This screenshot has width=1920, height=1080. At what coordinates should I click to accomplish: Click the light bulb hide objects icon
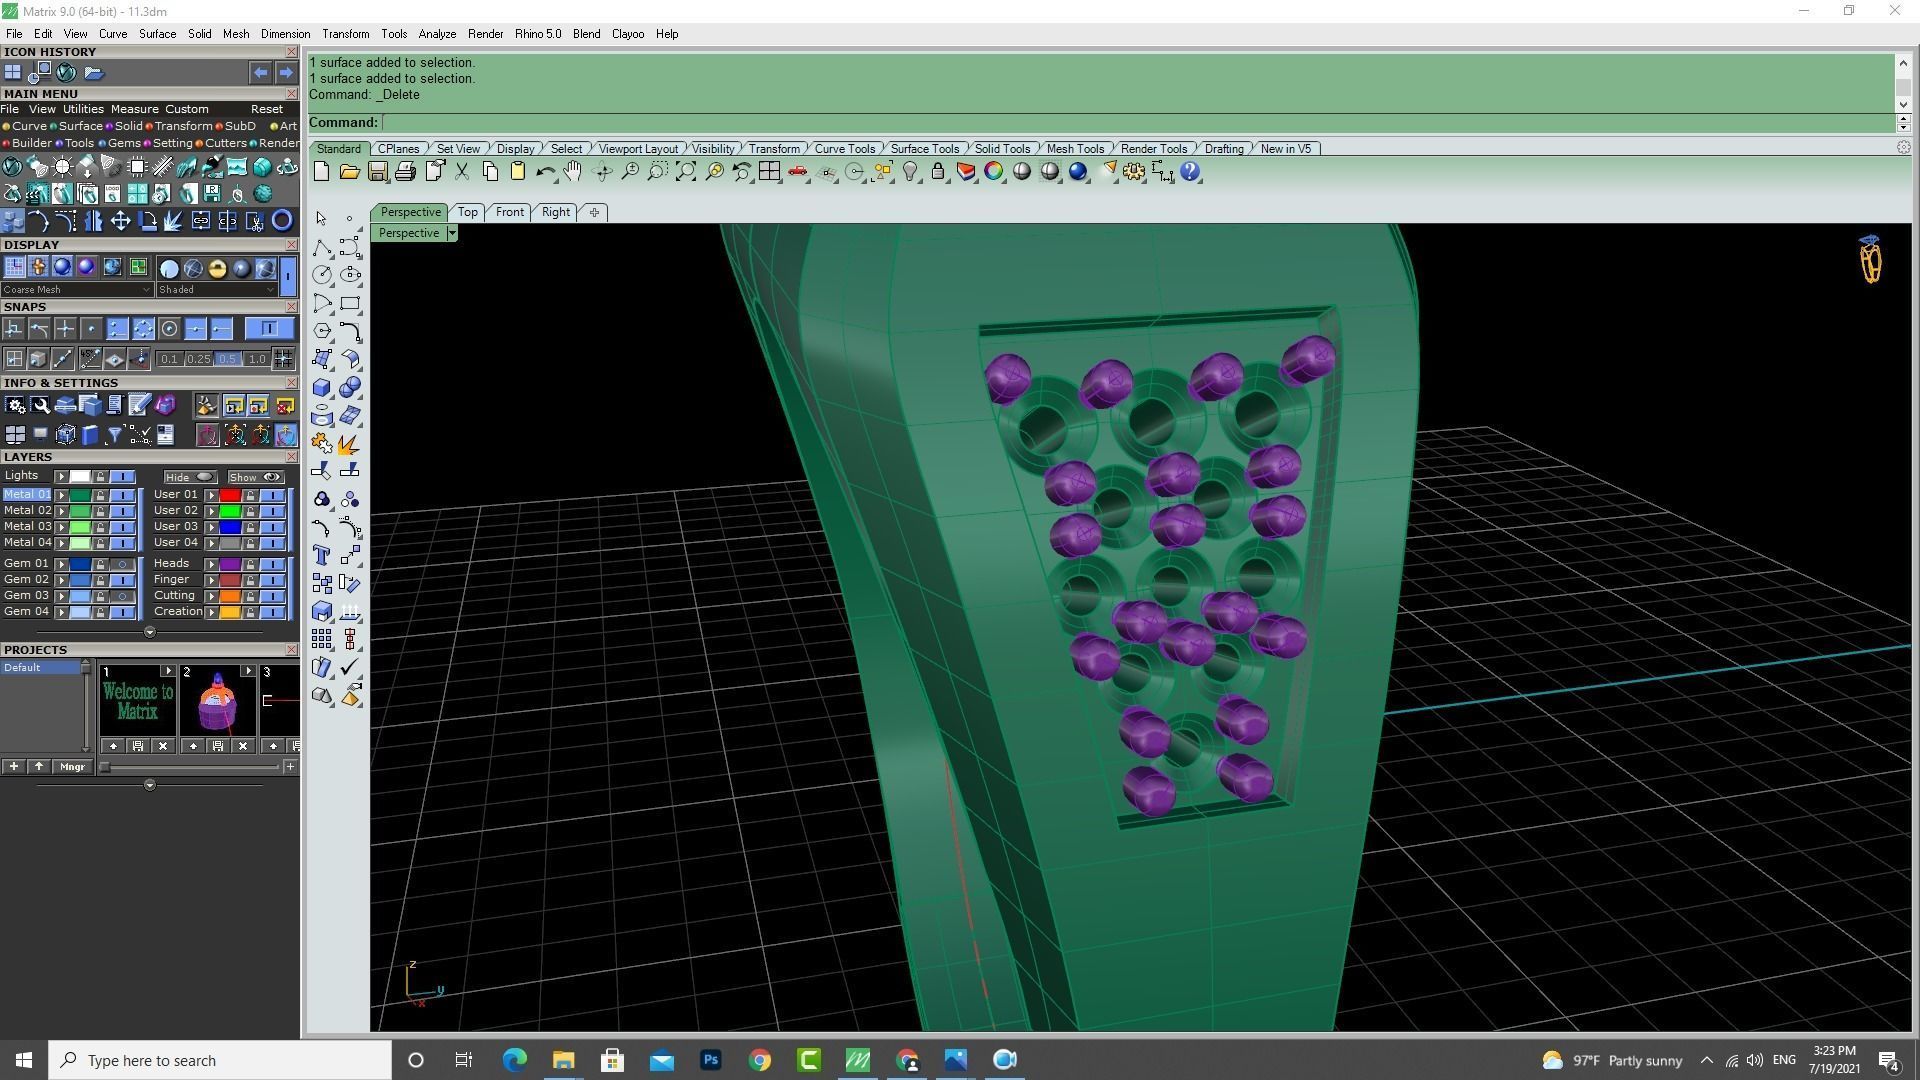[910, 172]
